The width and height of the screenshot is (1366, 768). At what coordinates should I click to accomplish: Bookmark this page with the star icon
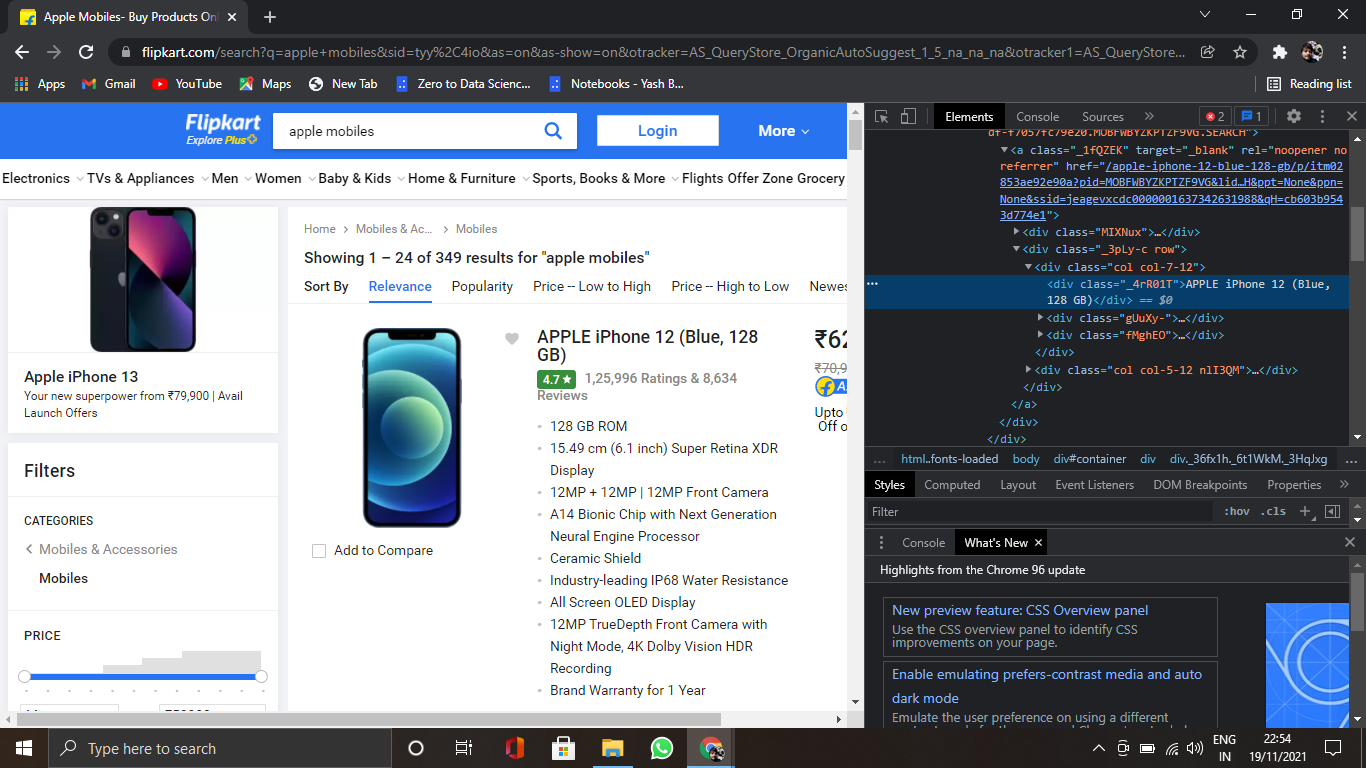[1240, 52]
